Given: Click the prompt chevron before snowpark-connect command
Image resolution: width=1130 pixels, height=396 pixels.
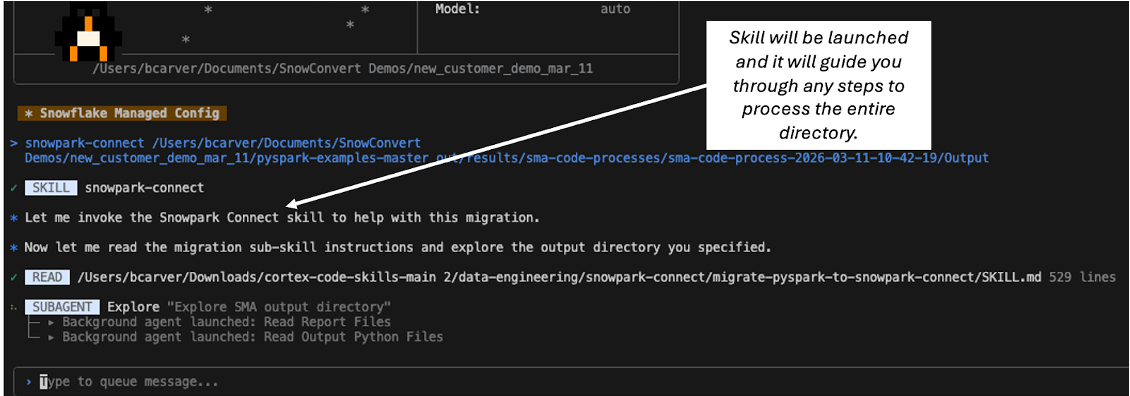Looking at the screenshot, I should (14, 143).
